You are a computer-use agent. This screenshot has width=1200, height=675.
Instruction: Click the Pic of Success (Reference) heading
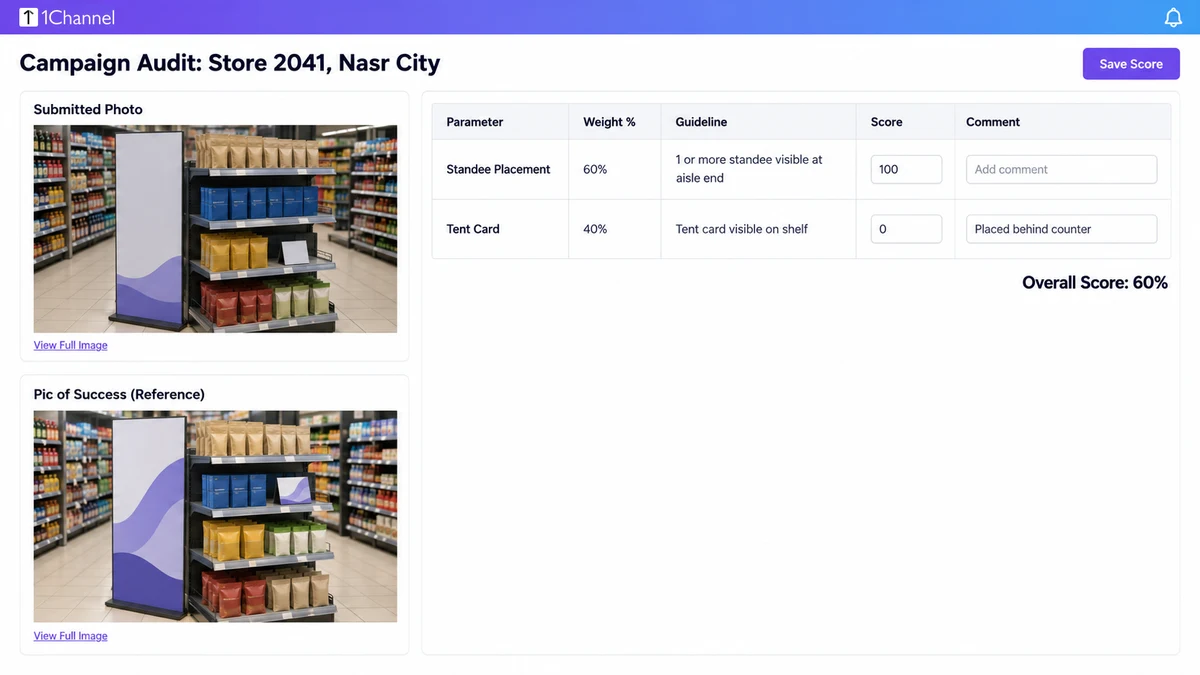click(119, 394)
